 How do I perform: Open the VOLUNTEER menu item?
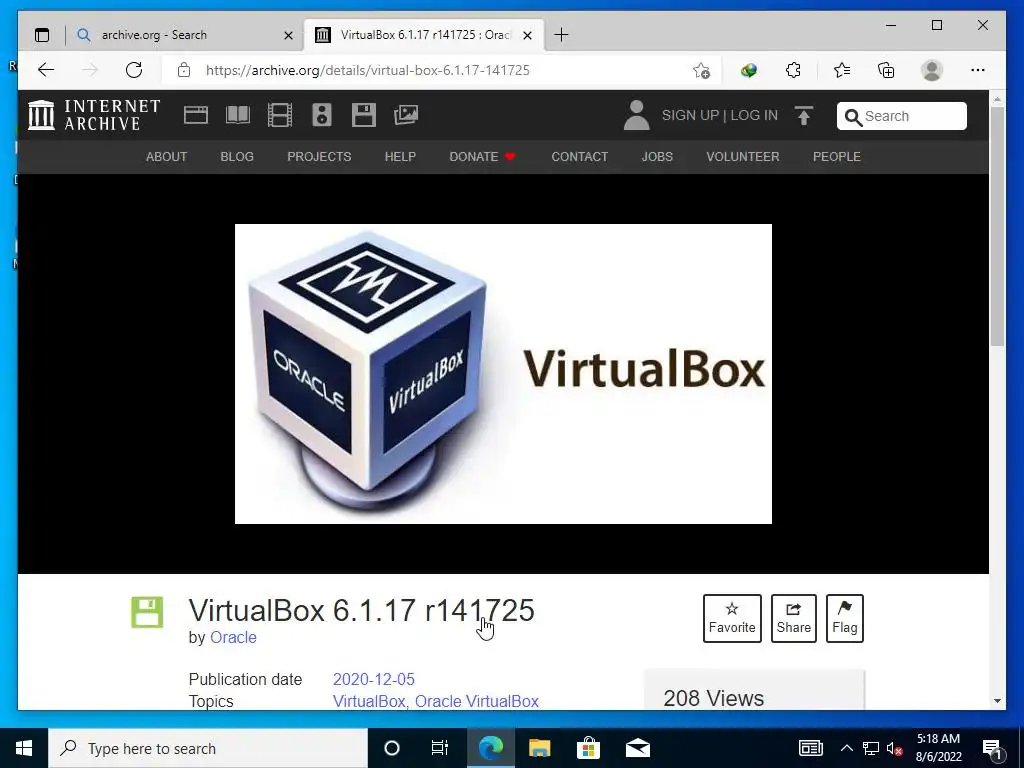(x=743, y=157)
